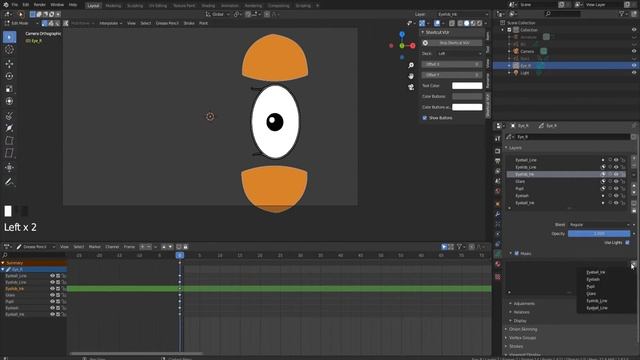Click the pan hand icon in the viewport
This screenshot has height=360, width=640.
coord(411,76)
